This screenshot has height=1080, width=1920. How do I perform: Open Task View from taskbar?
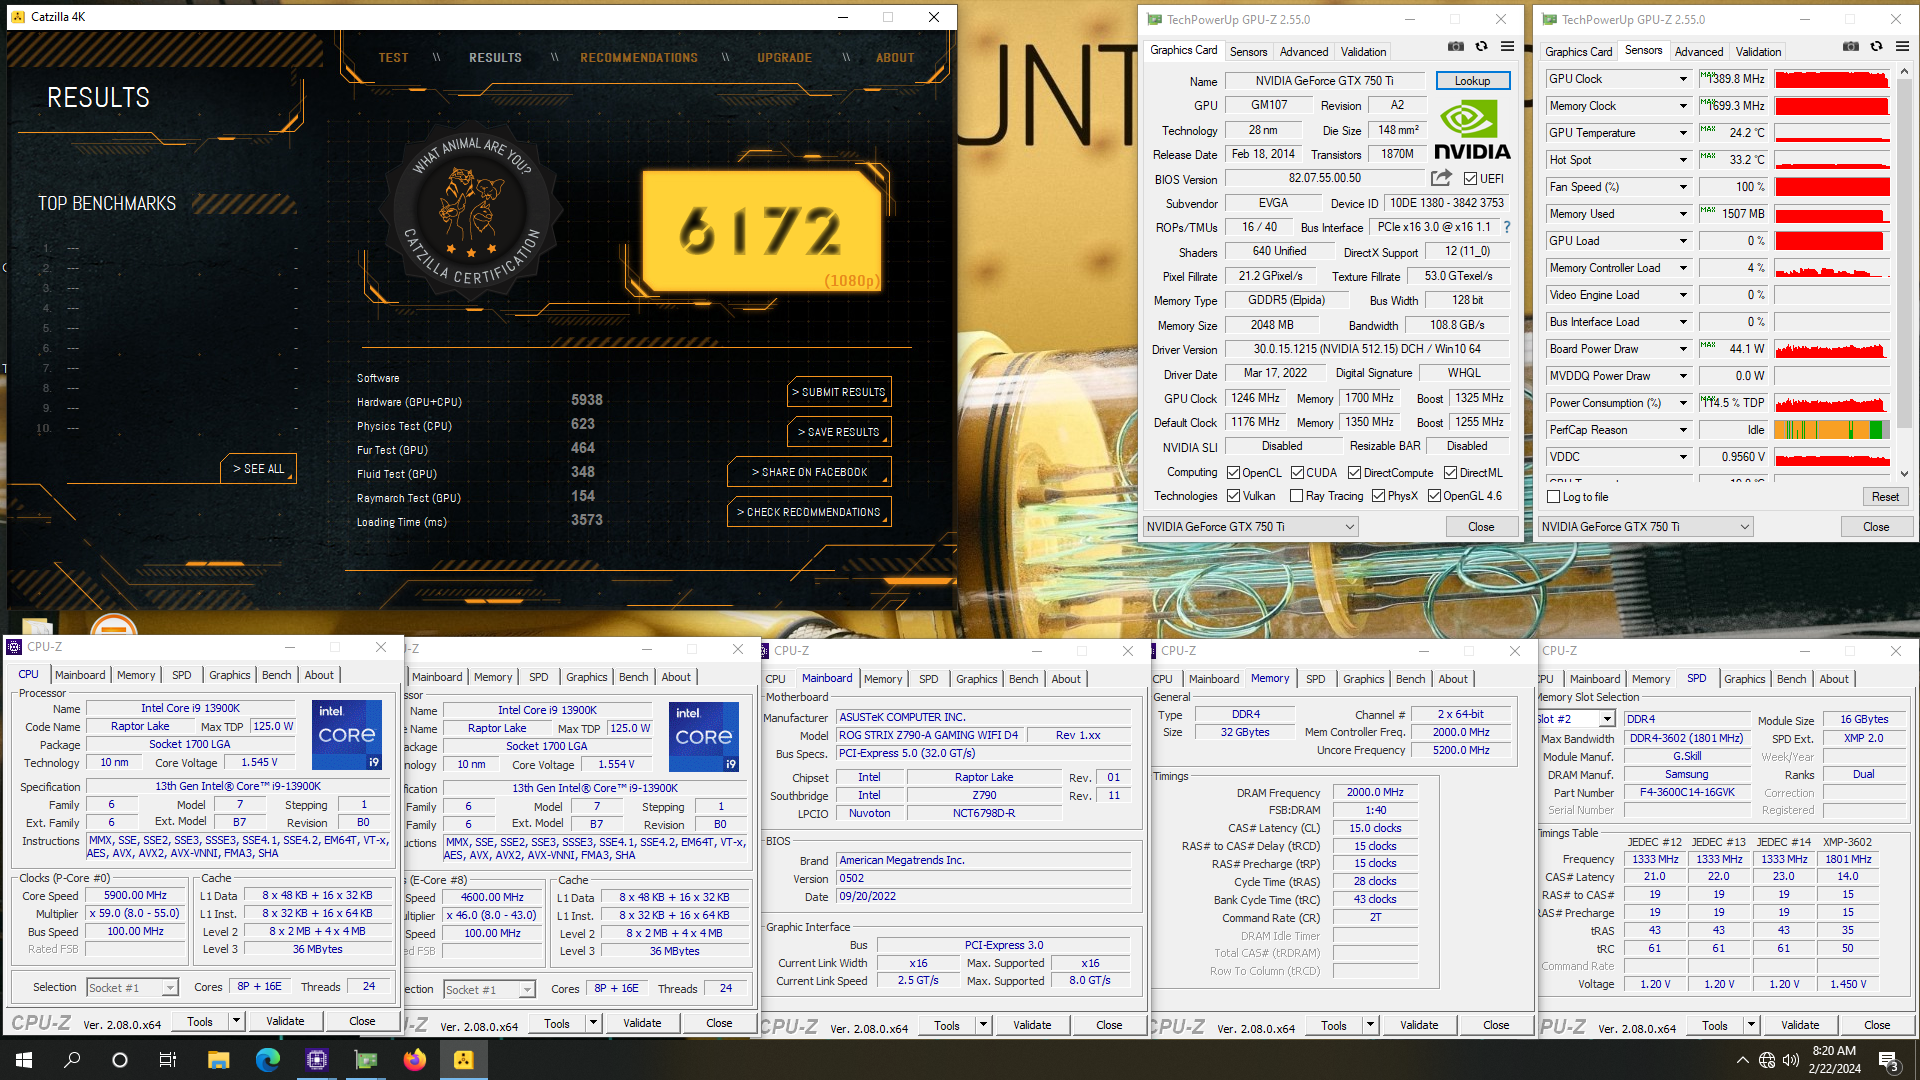coord(168,1060)
